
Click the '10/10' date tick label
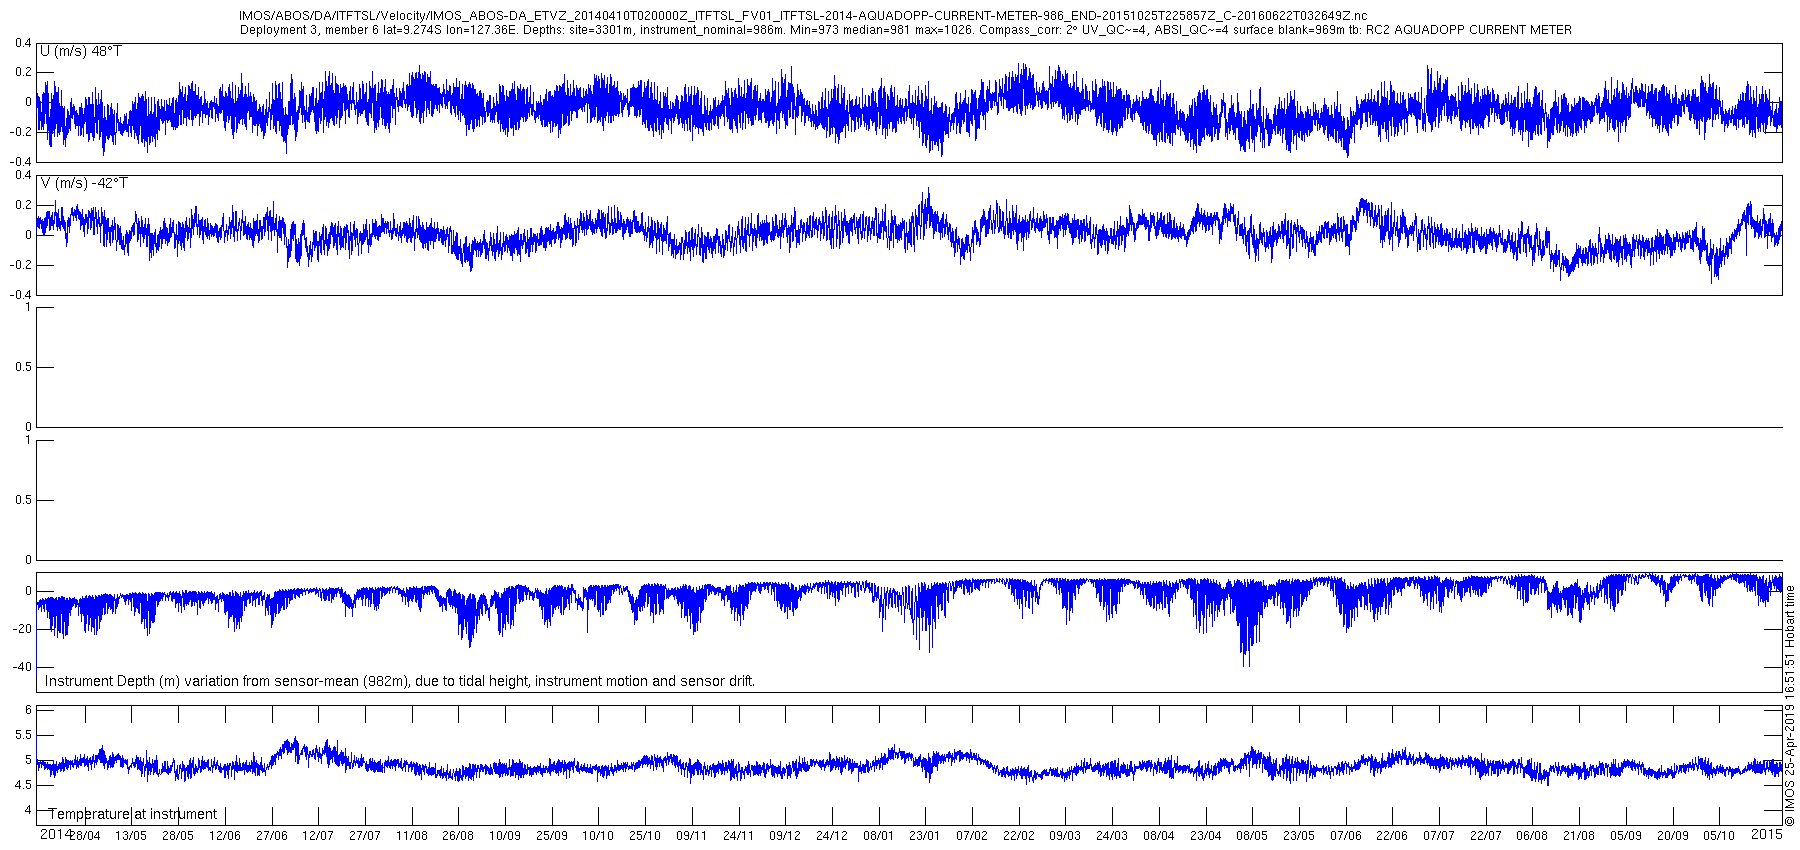pos(598,836)
